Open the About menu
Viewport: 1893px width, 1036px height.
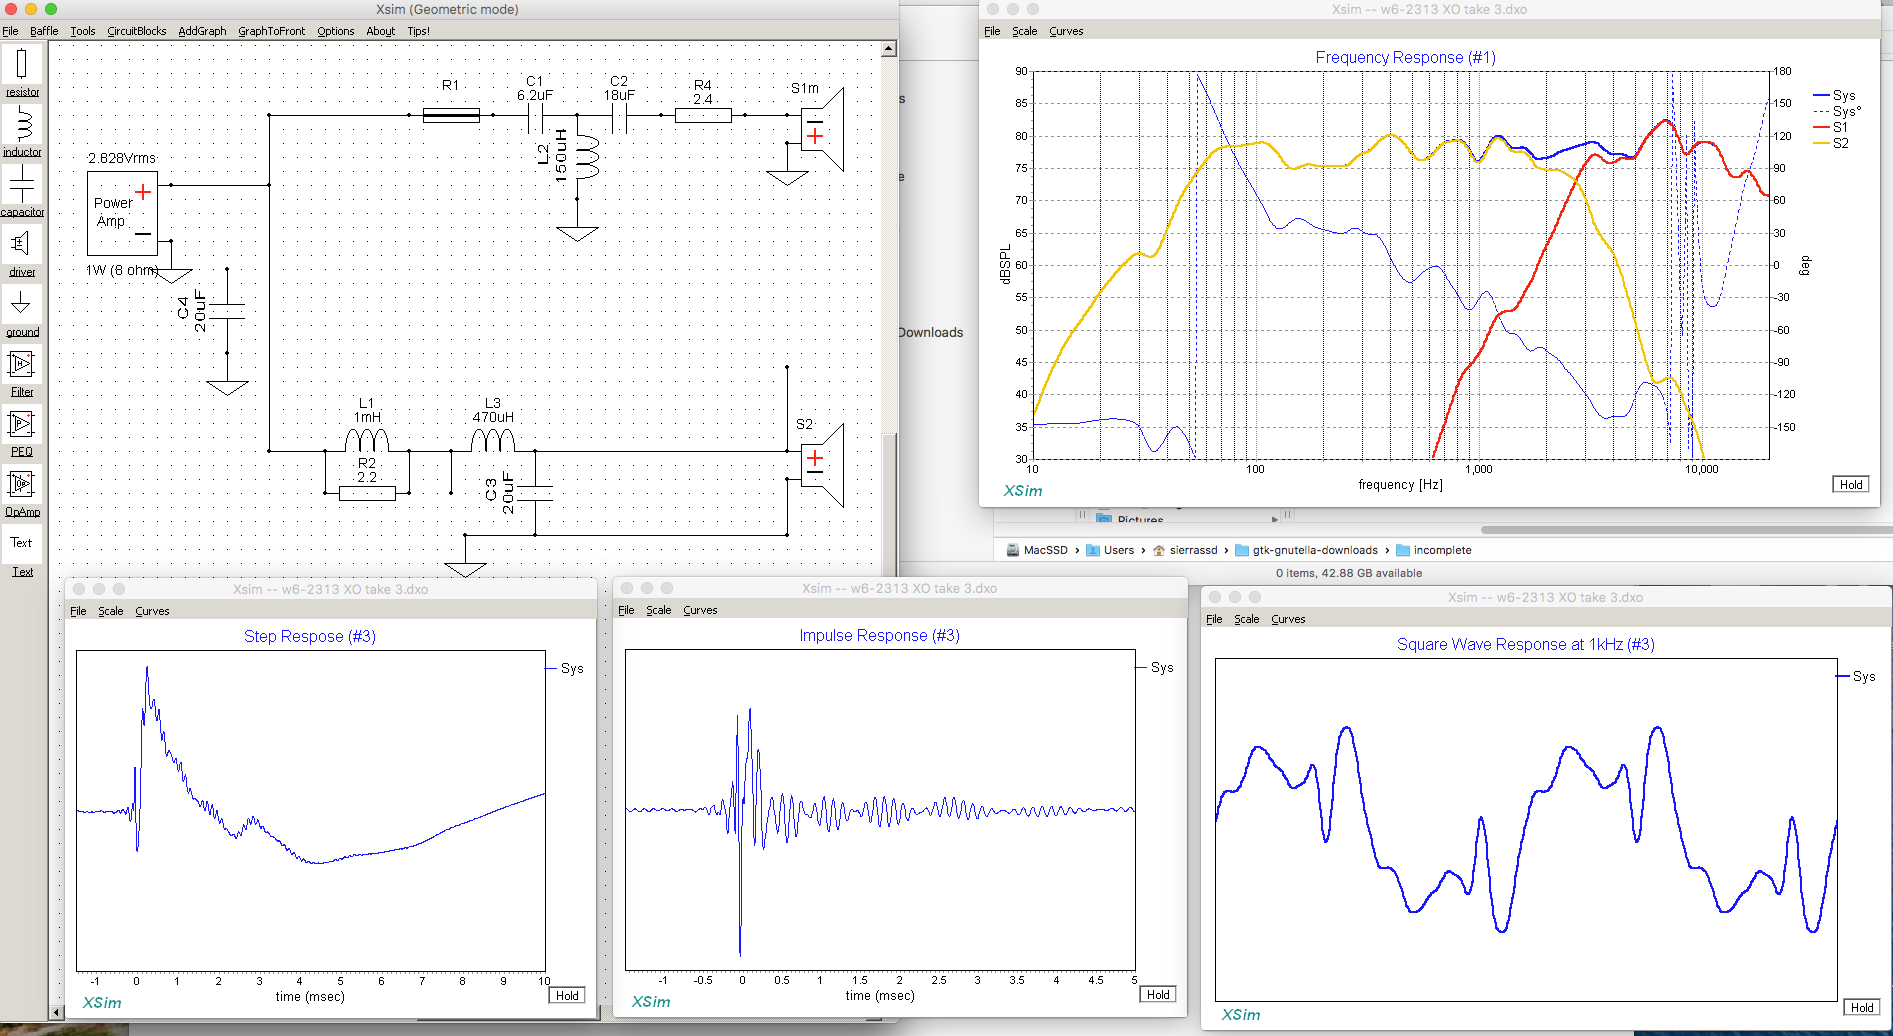click(x=381, y=31)
